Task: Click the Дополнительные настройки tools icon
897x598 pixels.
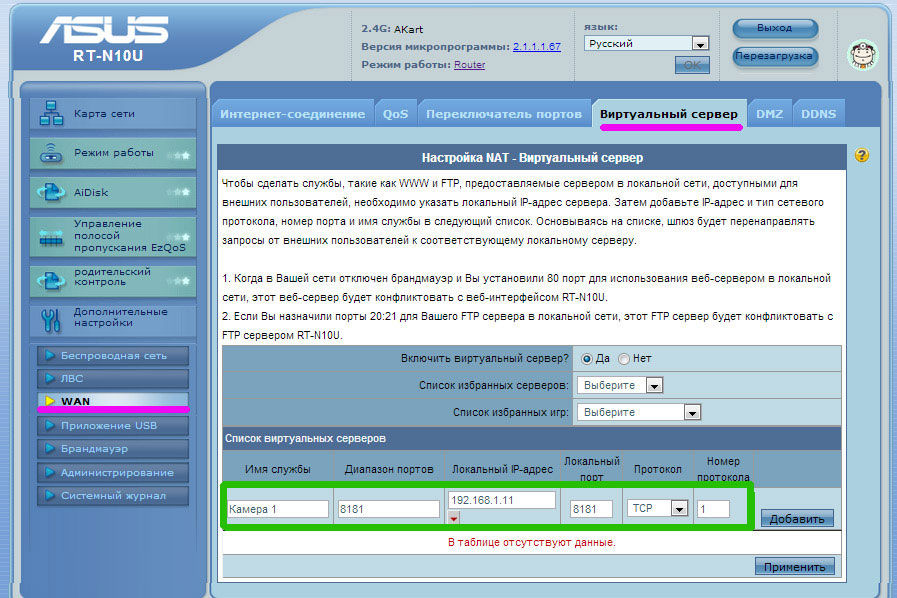Action: [51, 319]
